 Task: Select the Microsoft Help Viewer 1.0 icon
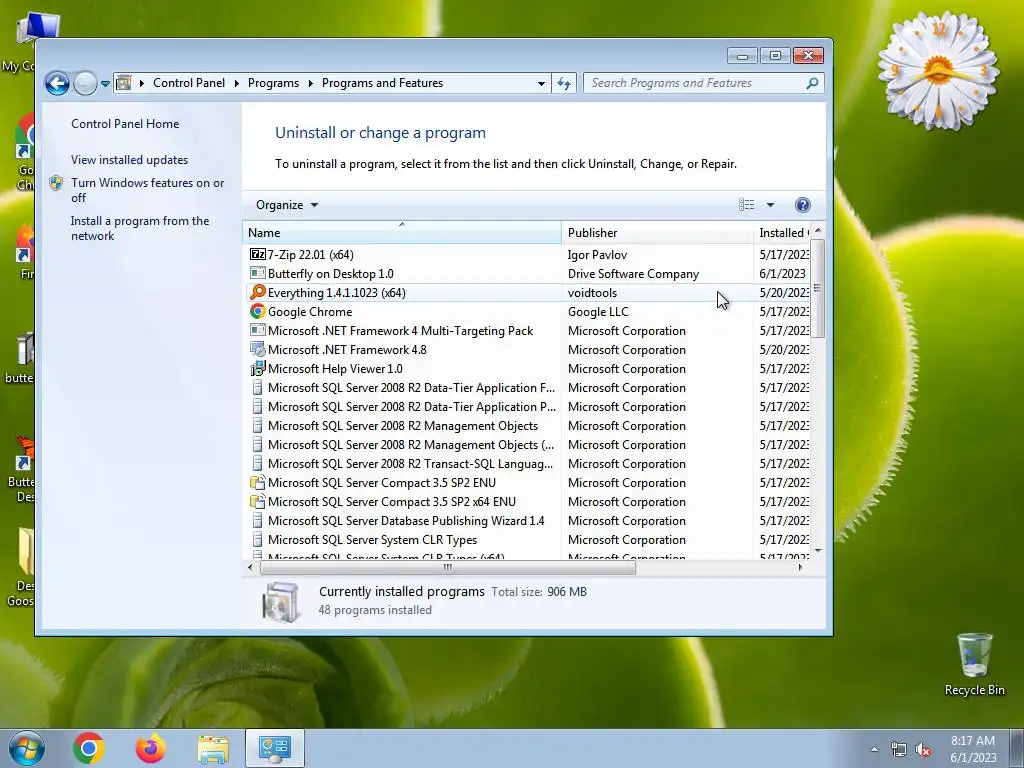257,368
